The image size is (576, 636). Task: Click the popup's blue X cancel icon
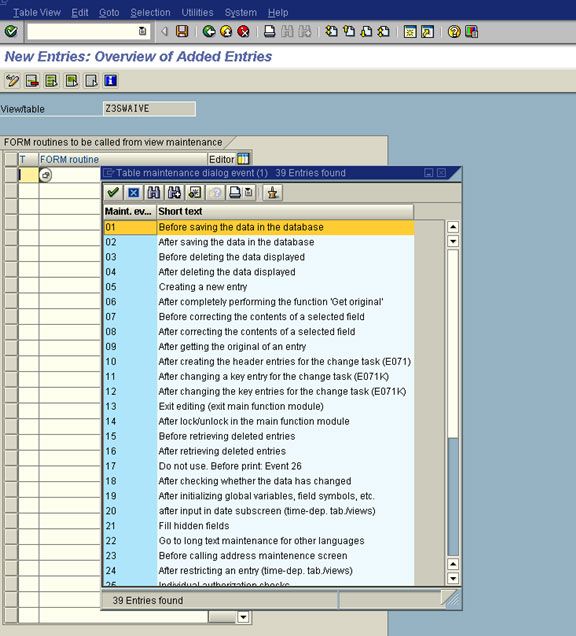click(x=133, y=193)
